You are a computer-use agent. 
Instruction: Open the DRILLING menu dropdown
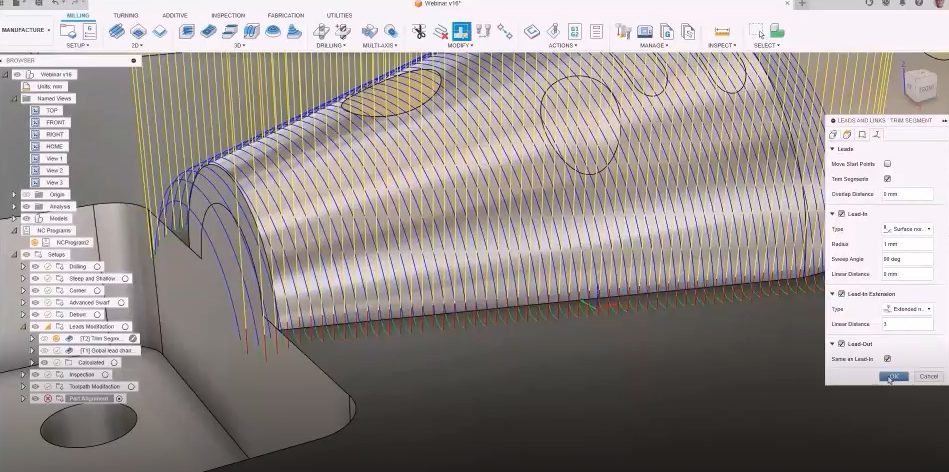(330, 45)
